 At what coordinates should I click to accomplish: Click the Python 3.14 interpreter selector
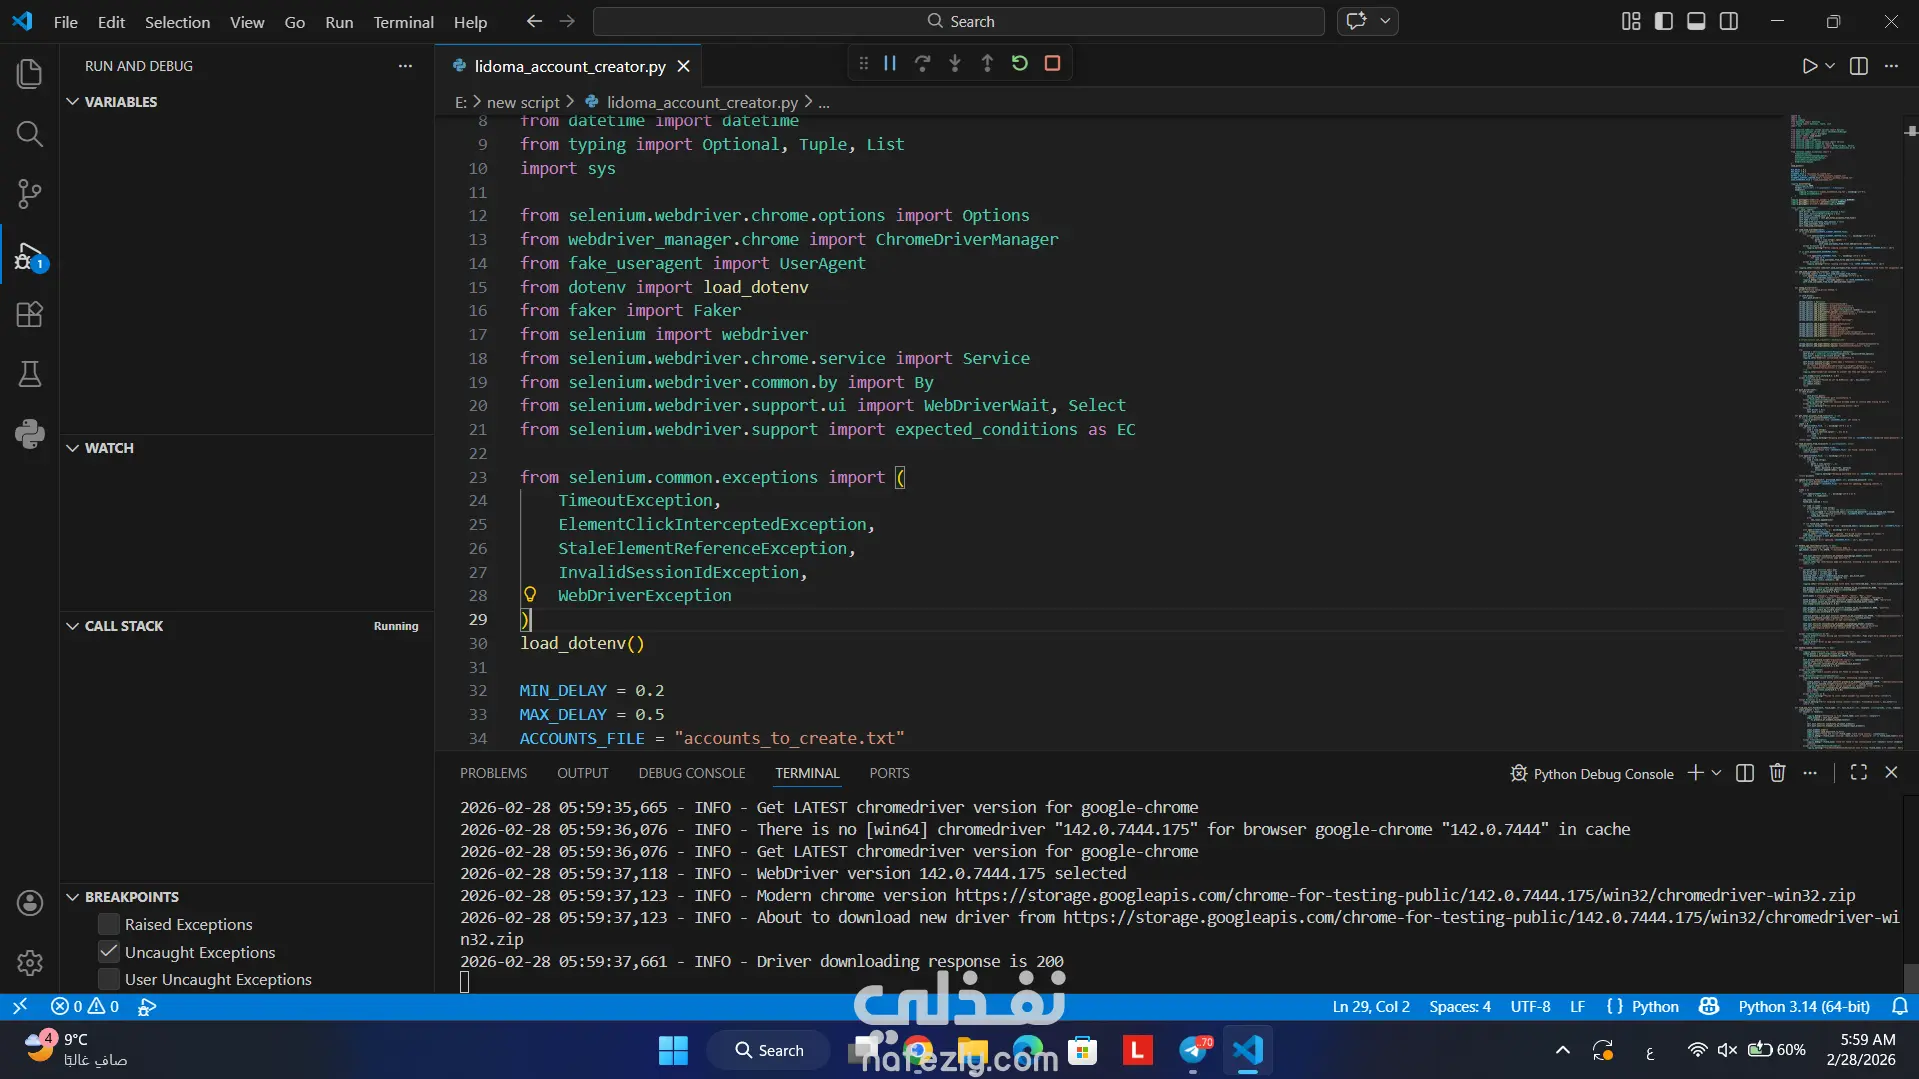click(x=1803, y=1006)
